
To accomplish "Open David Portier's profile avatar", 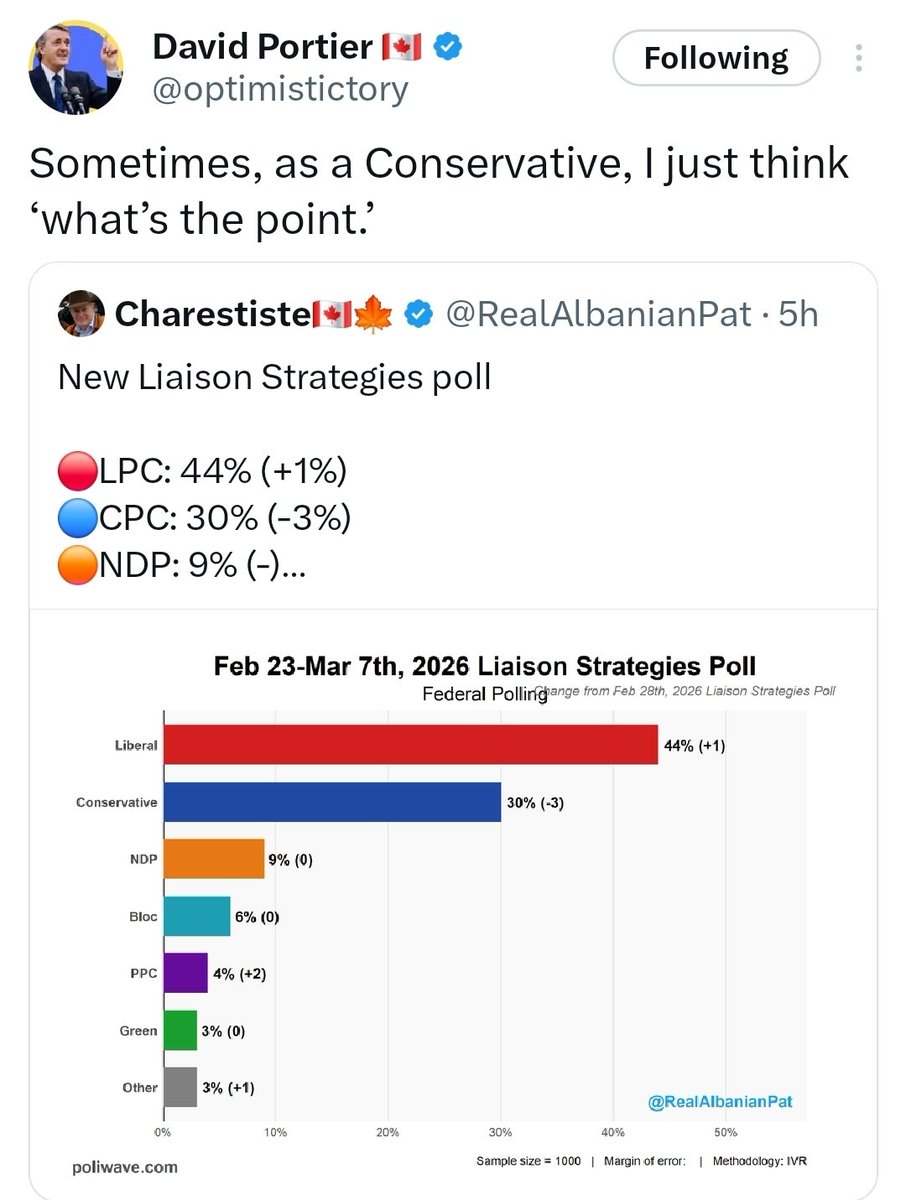I will coord(76,67).
